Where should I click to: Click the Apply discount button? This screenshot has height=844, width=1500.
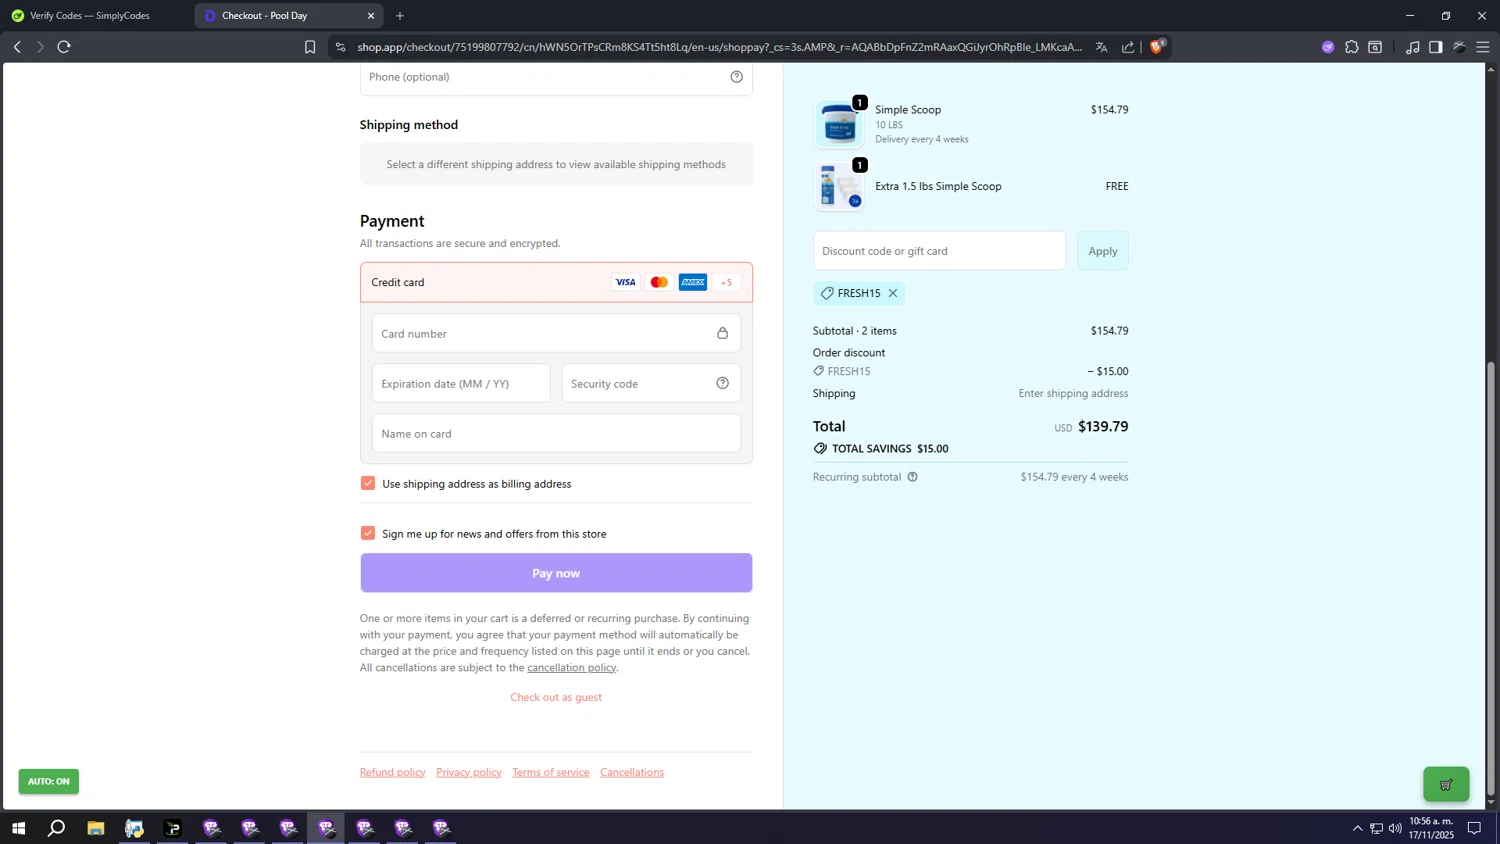point(1103,251)
